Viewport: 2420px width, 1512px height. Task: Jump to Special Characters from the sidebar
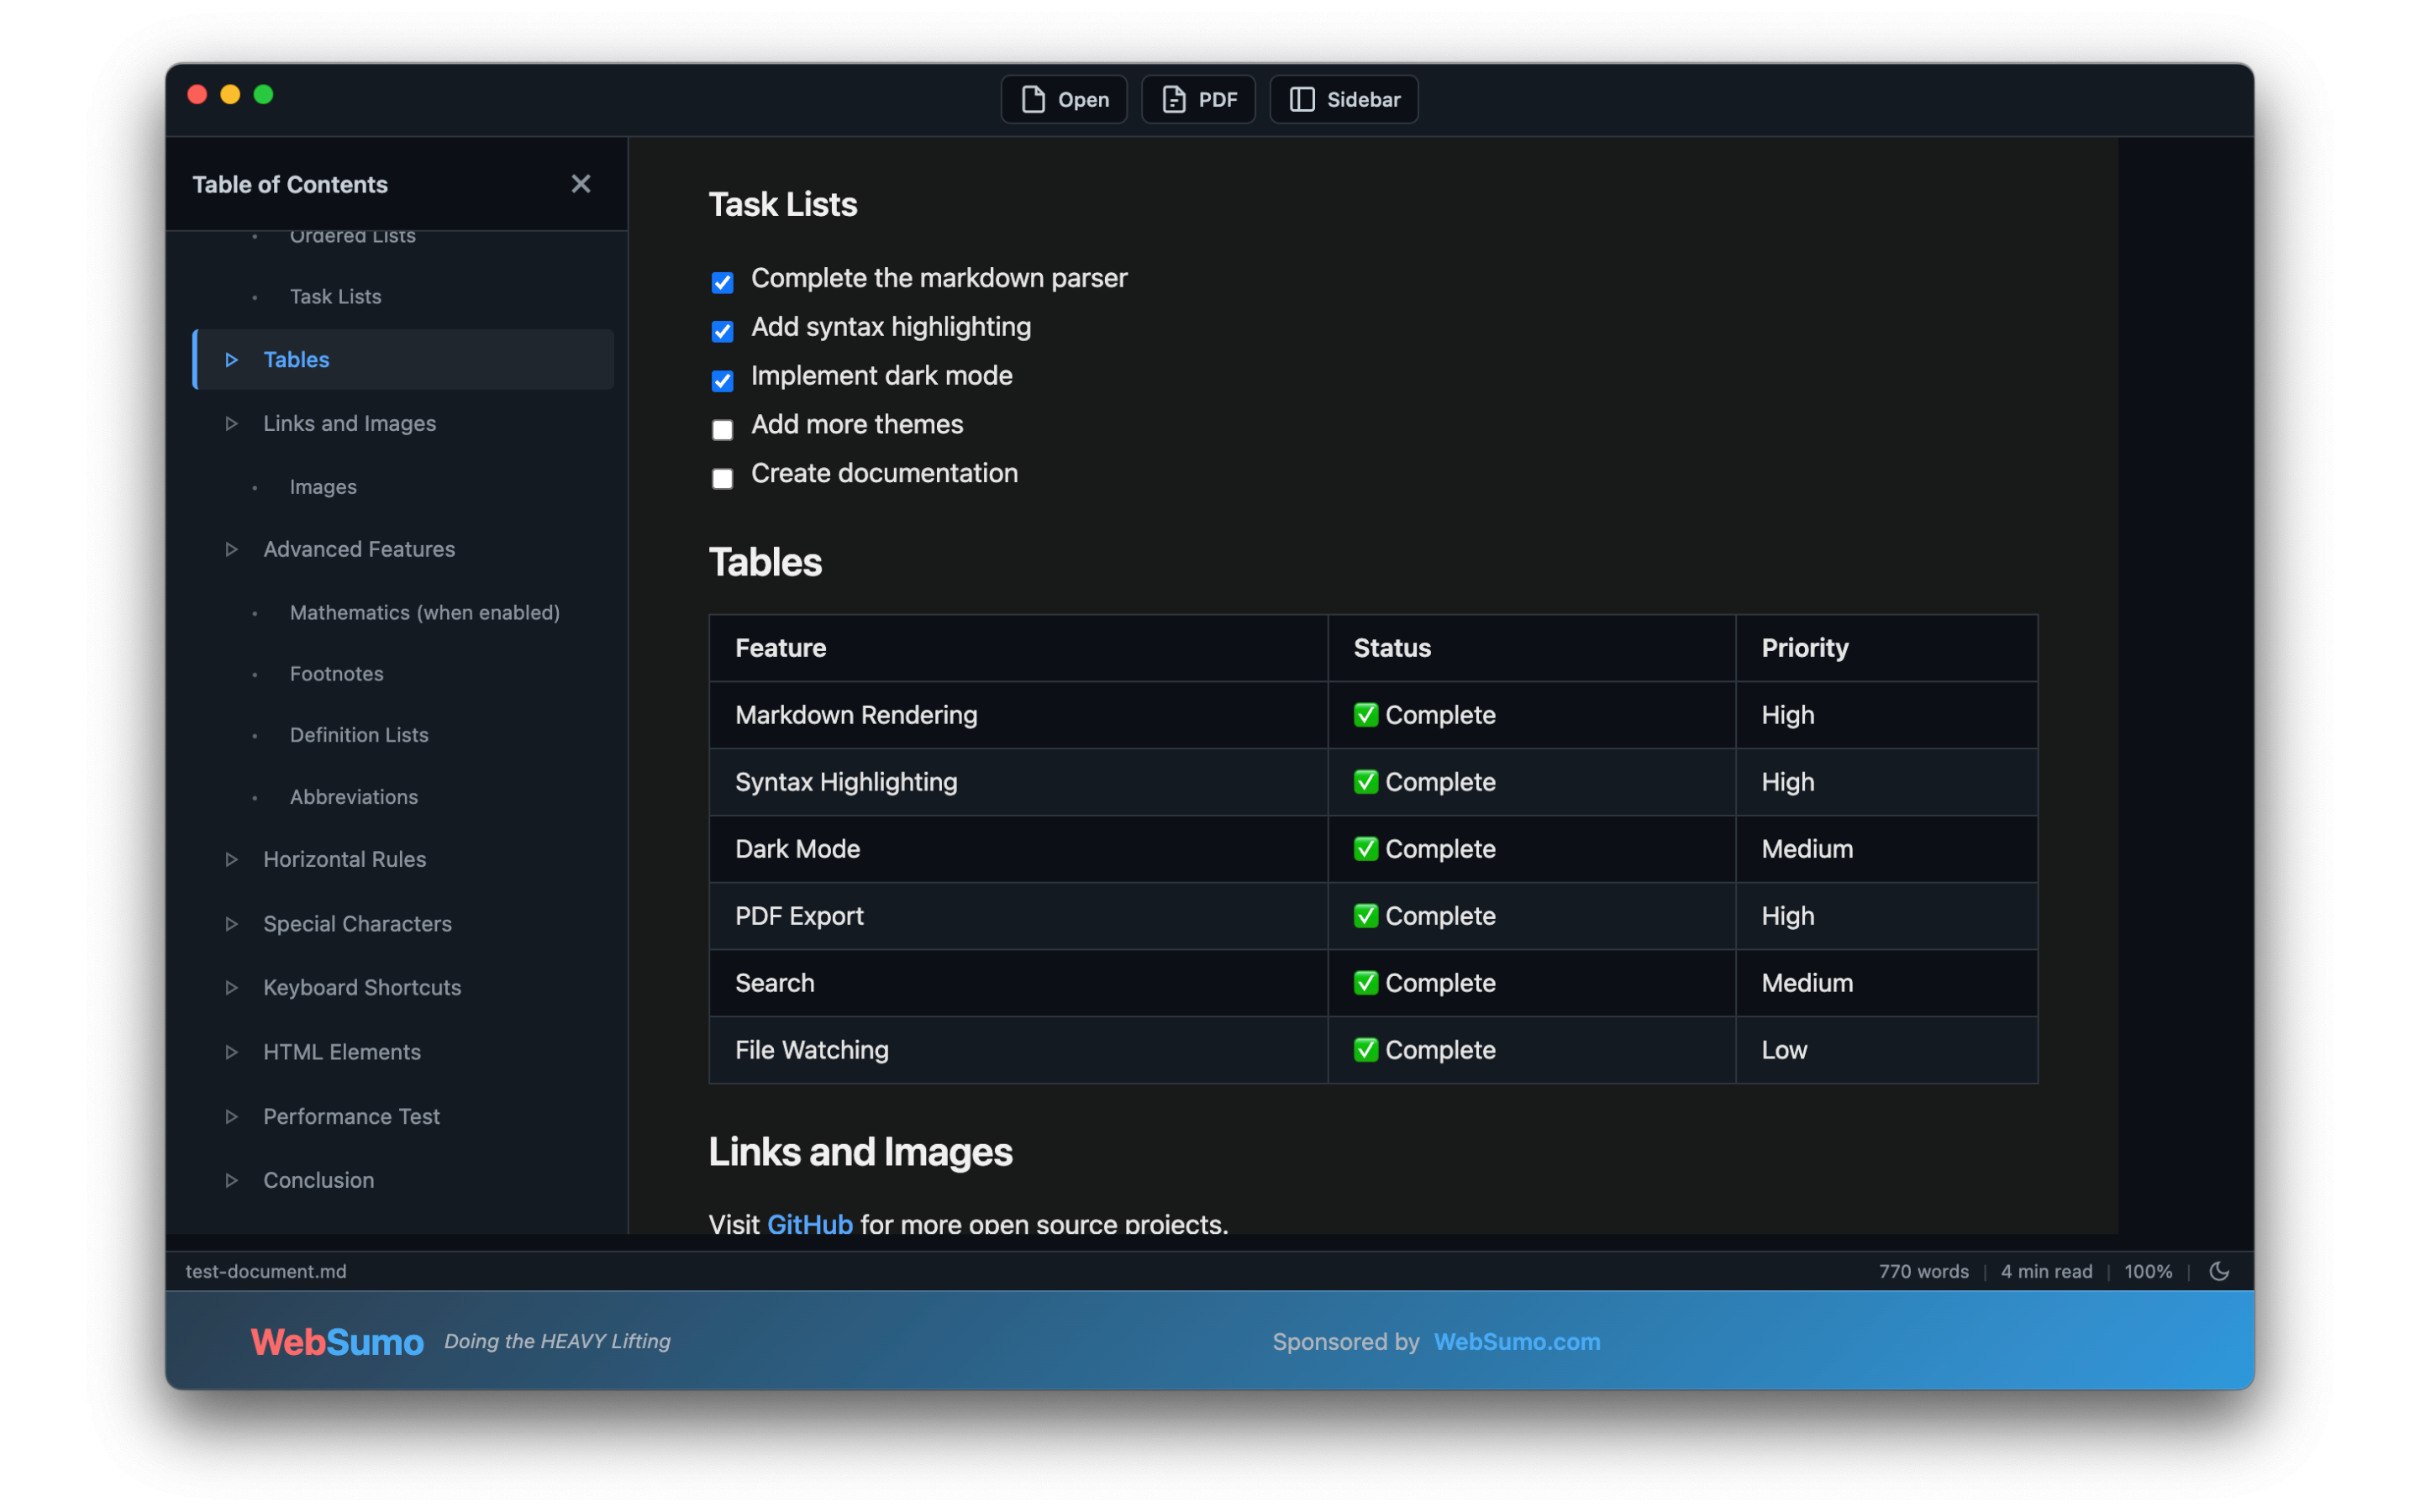pyautogui.click(x=357, y=923)
